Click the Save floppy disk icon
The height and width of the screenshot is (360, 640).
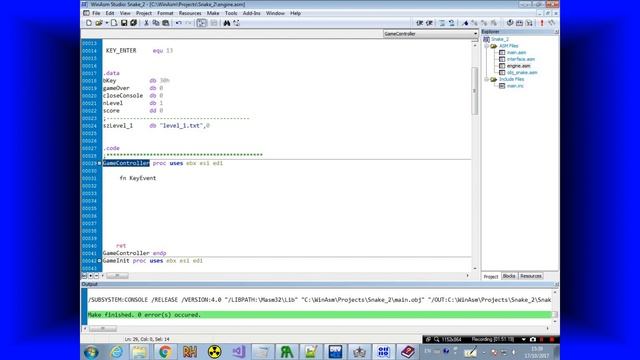pyautogui.click(x=124, y=23)
